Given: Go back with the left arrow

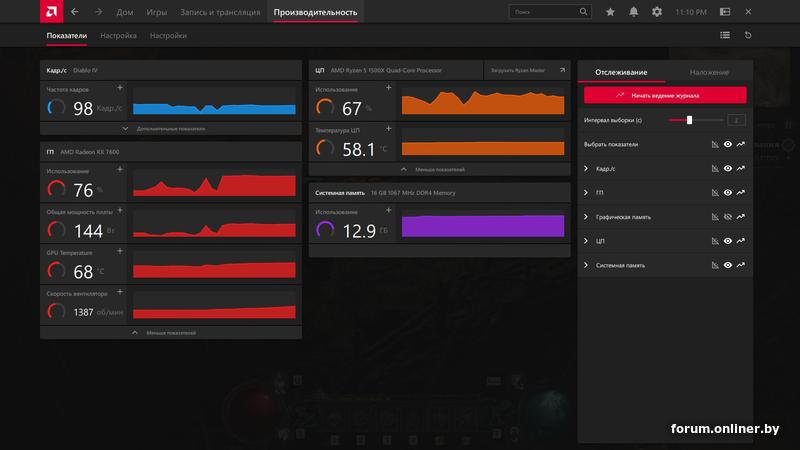Looking at the screenshot, I should click(x=75, y=12).
